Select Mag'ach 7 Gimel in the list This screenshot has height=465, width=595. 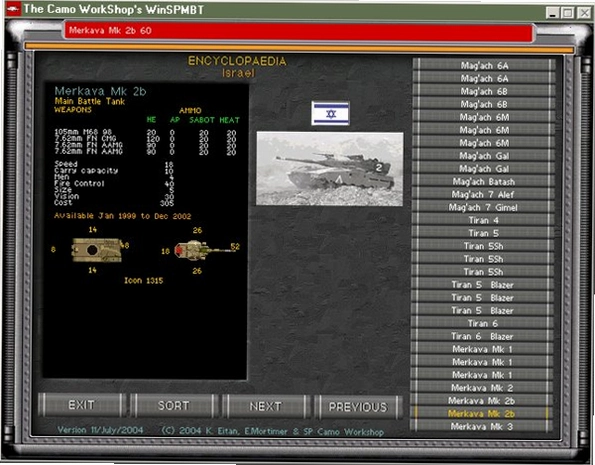[x=484, y=208]
